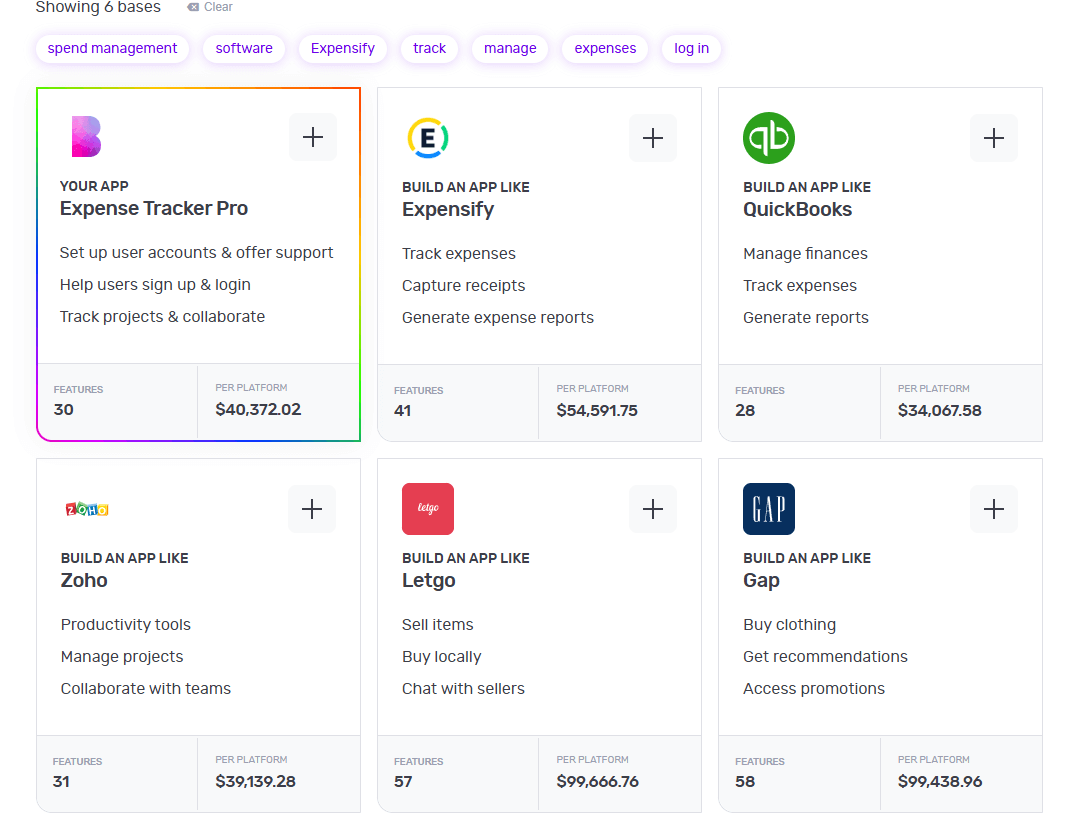Clear all selected filter tags
The width and height of the screenshot is (1092, 830).
[210, 7]
